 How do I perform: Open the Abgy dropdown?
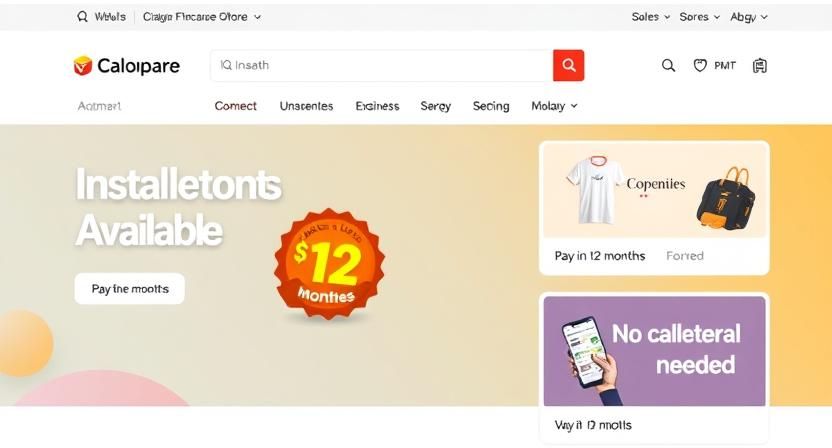[749, 17]
